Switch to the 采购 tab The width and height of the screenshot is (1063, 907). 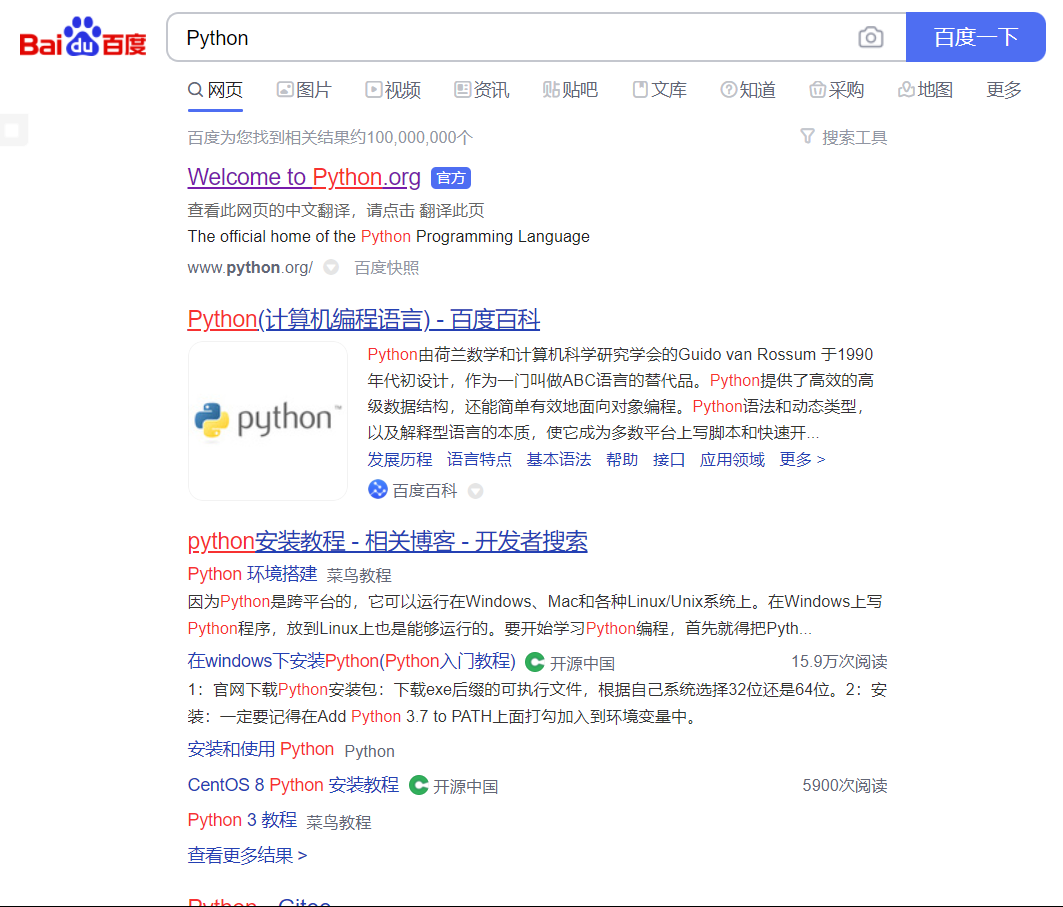[x=837, y=90]
